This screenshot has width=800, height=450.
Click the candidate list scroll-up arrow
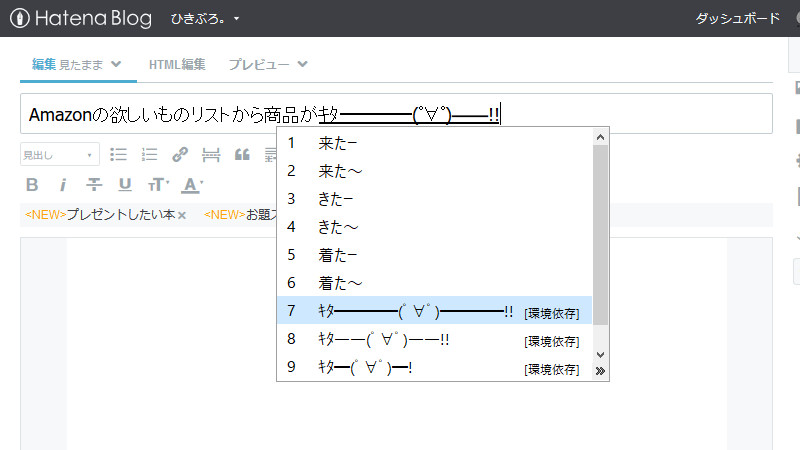pyautogui.click(x=600, y=137)
